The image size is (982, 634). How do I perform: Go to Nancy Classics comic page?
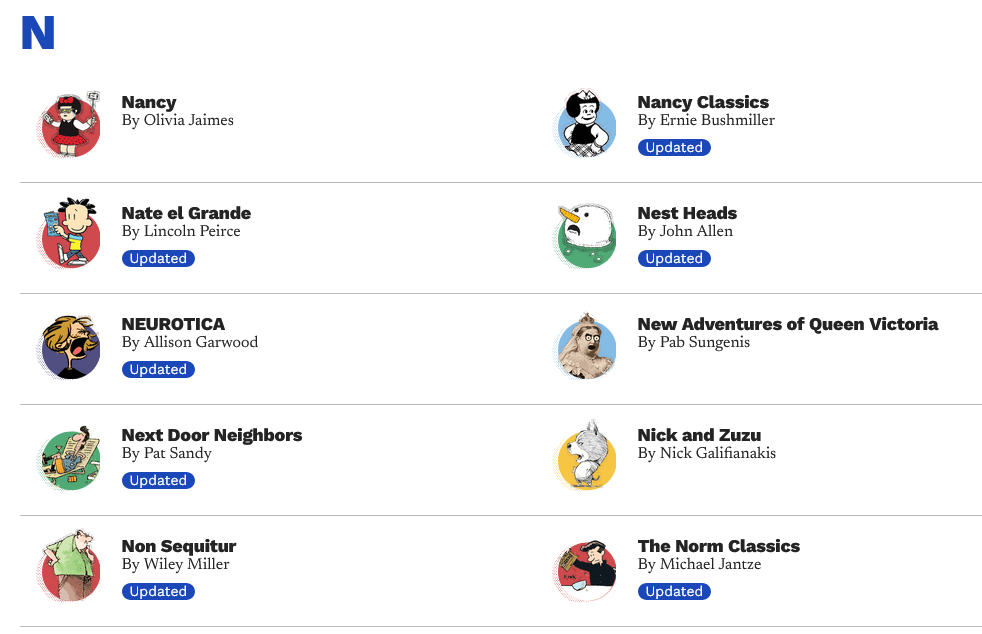click(703, 102)
